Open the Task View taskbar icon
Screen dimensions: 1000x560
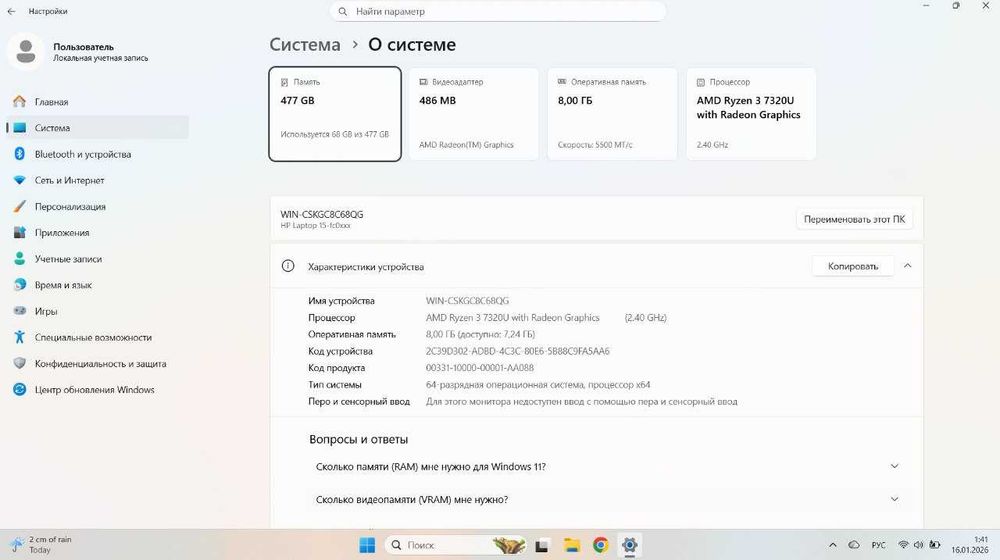542,545
